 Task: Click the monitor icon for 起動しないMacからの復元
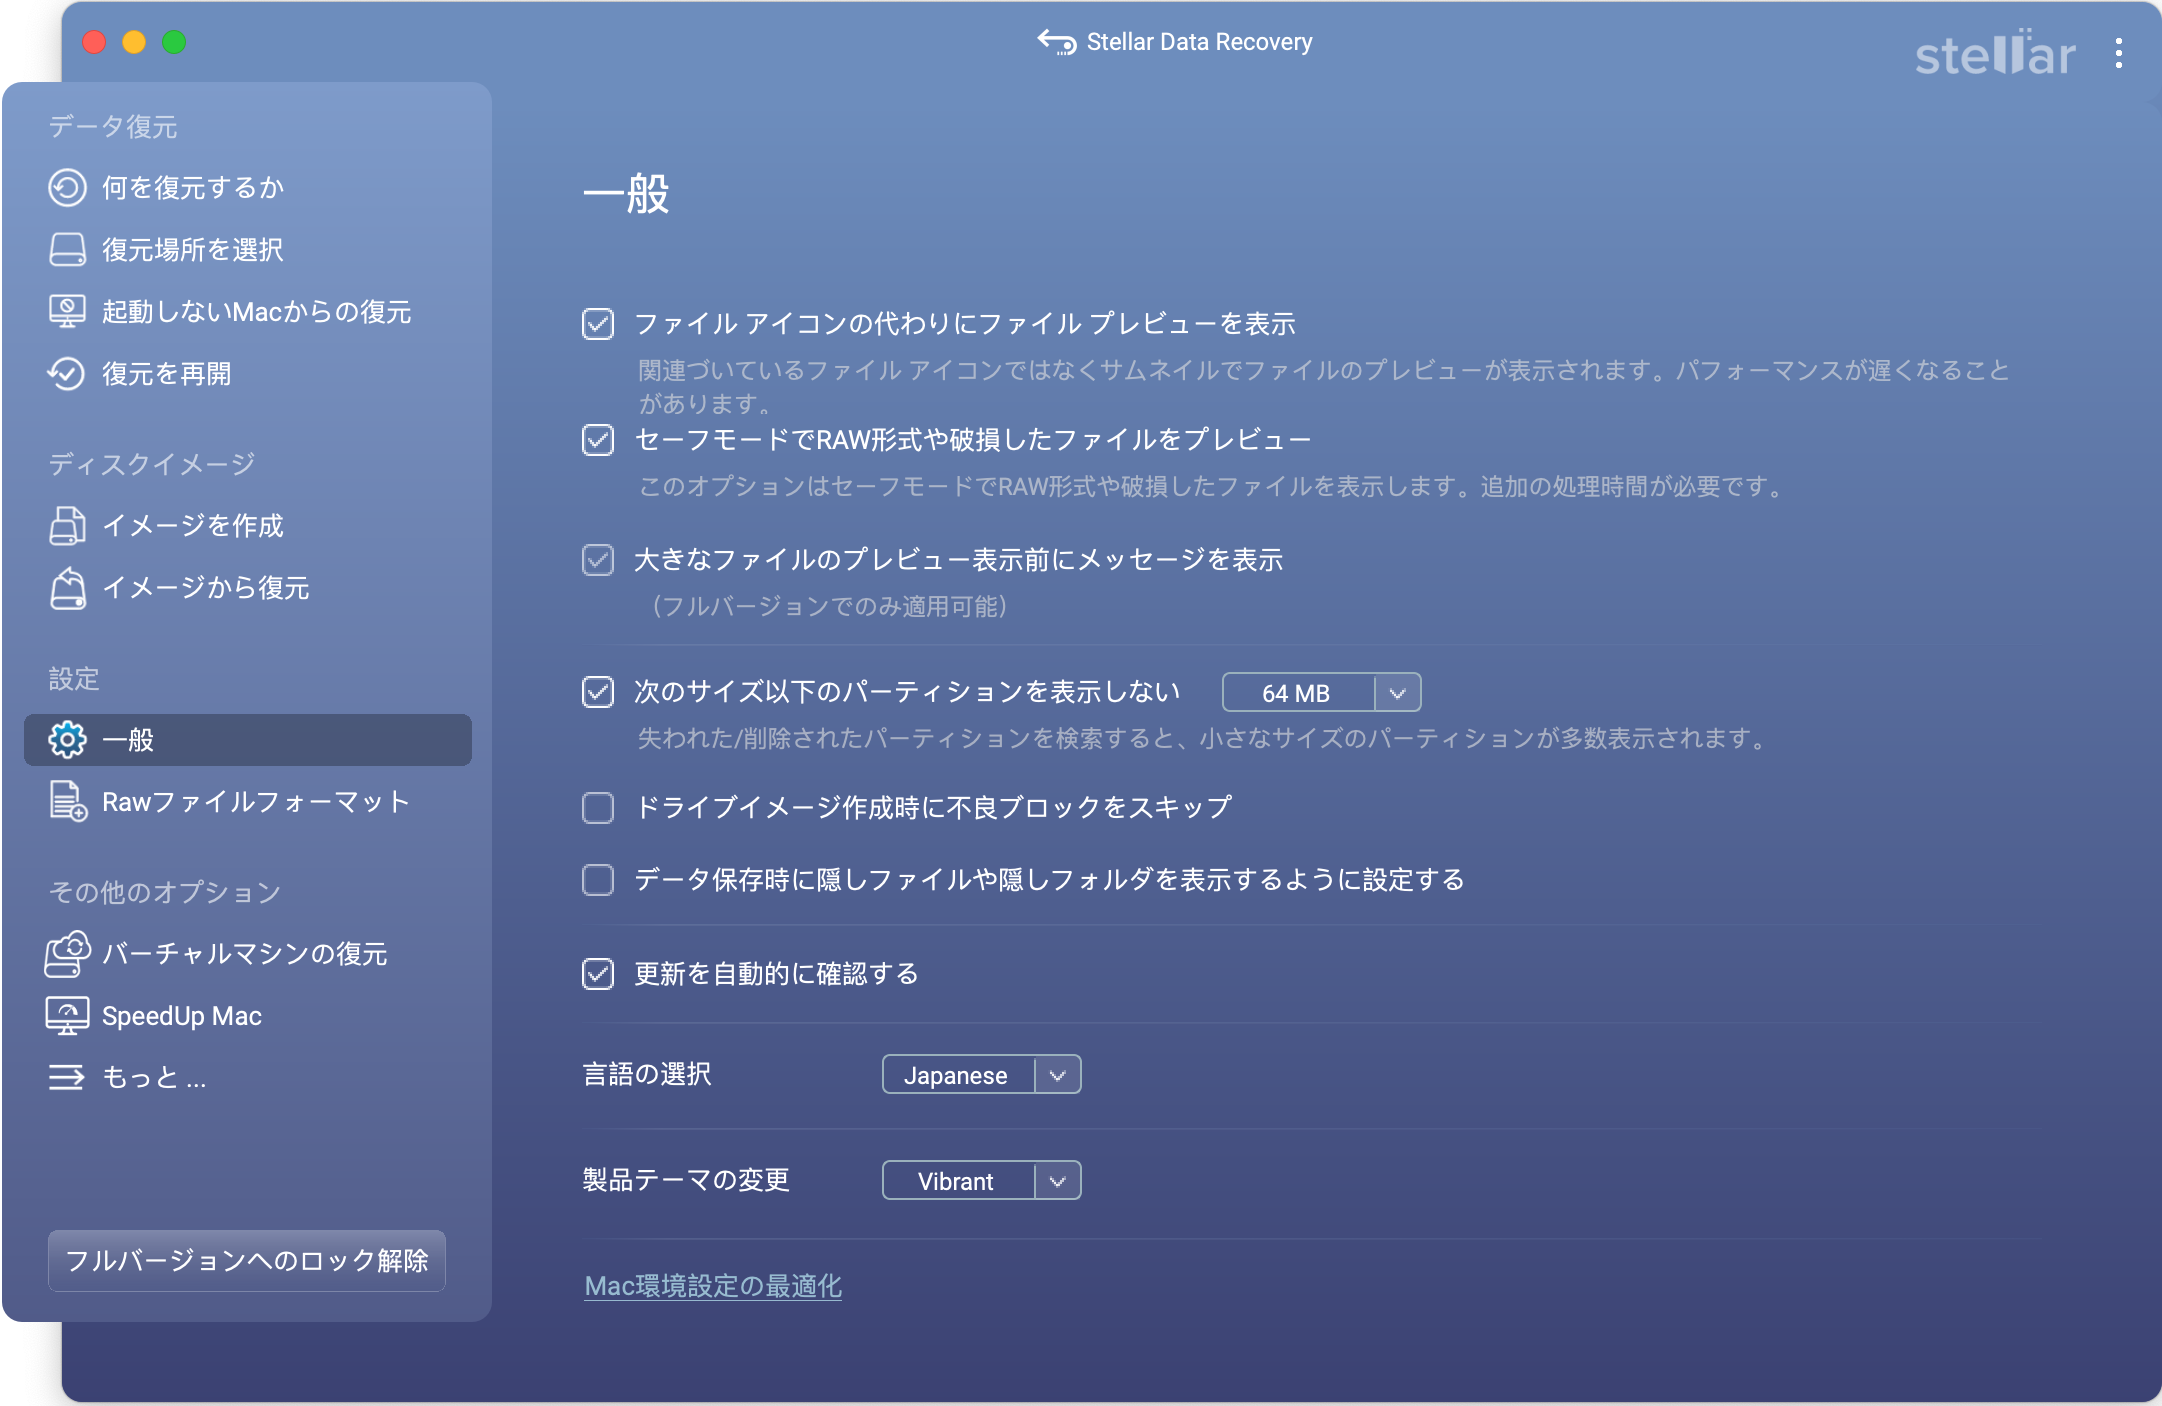[x=67, y=312]
